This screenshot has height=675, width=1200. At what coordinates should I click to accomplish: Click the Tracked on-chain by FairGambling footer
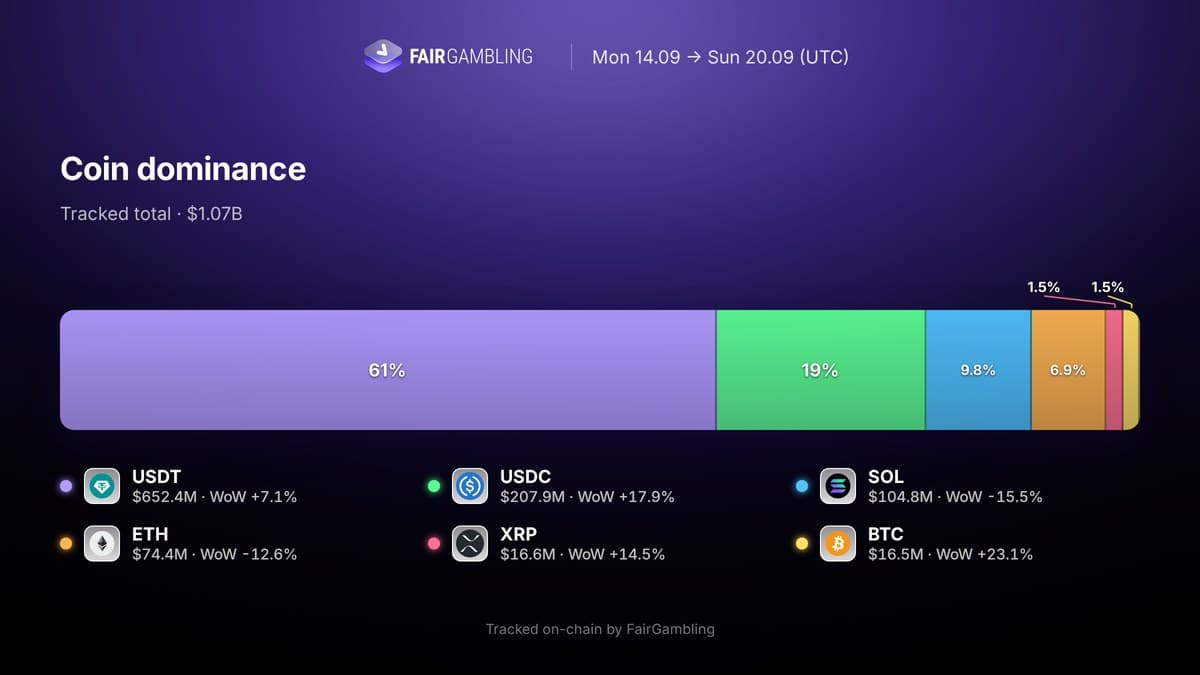point(600,629)
